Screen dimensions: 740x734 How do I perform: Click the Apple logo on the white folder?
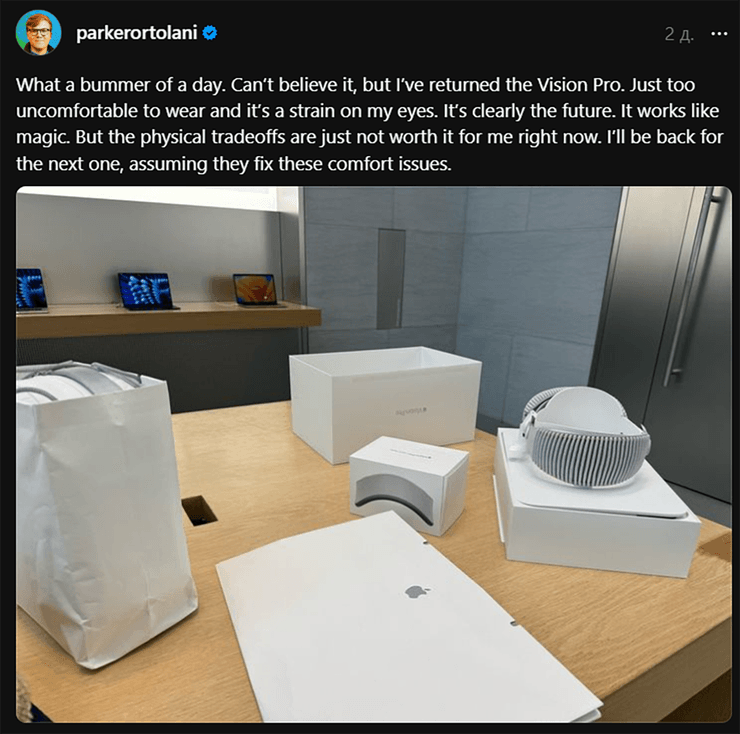(417, 591)
